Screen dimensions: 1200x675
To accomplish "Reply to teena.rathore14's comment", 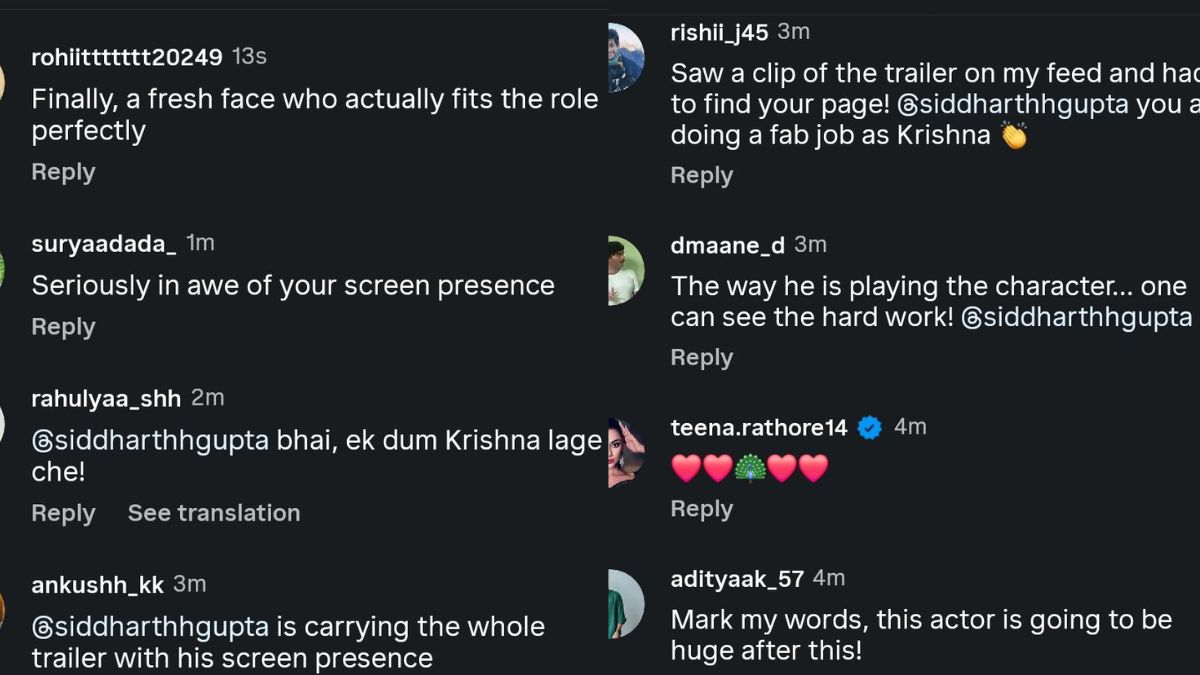I will pyautogui.click(x=701, y=508).
